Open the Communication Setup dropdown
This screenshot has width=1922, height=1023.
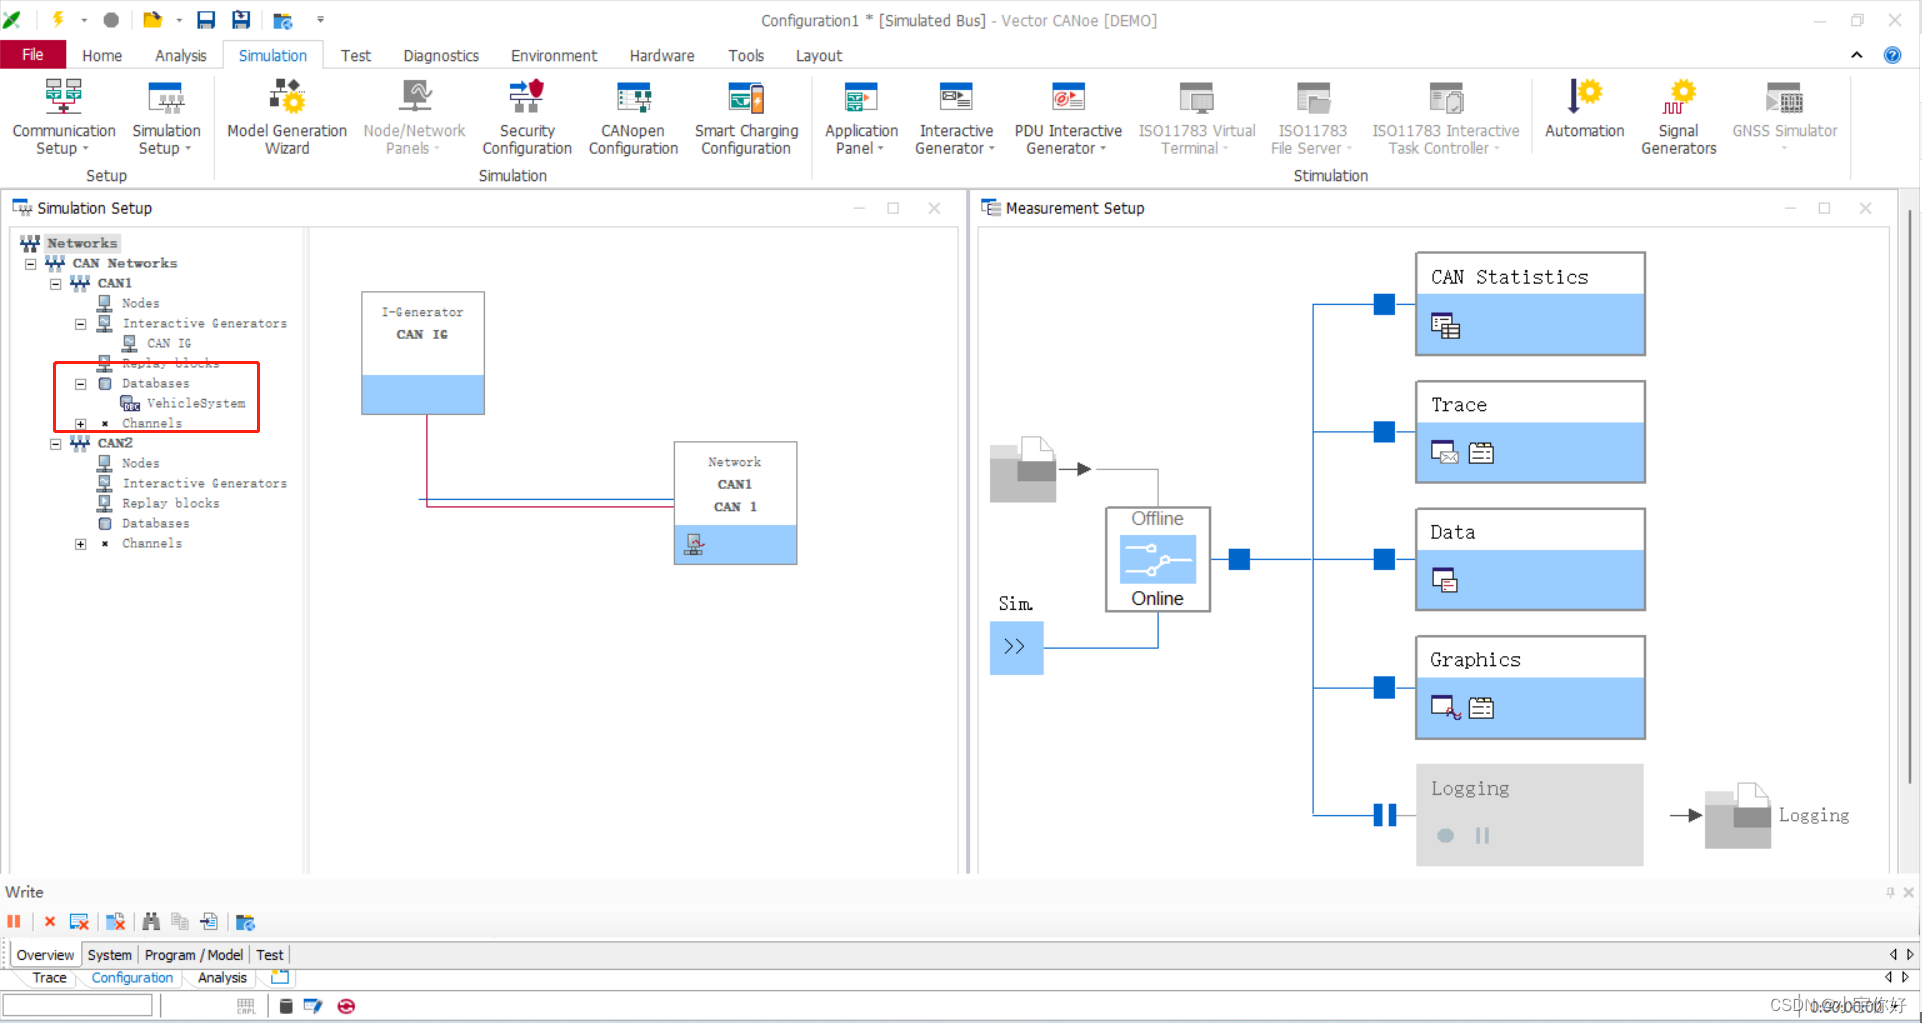63,118
